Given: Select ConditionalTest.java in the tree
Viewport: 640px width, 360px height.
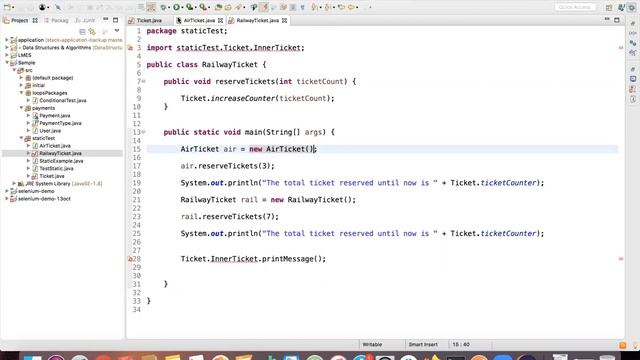Looking at the screenshot, I should click(x=63, y=100).
